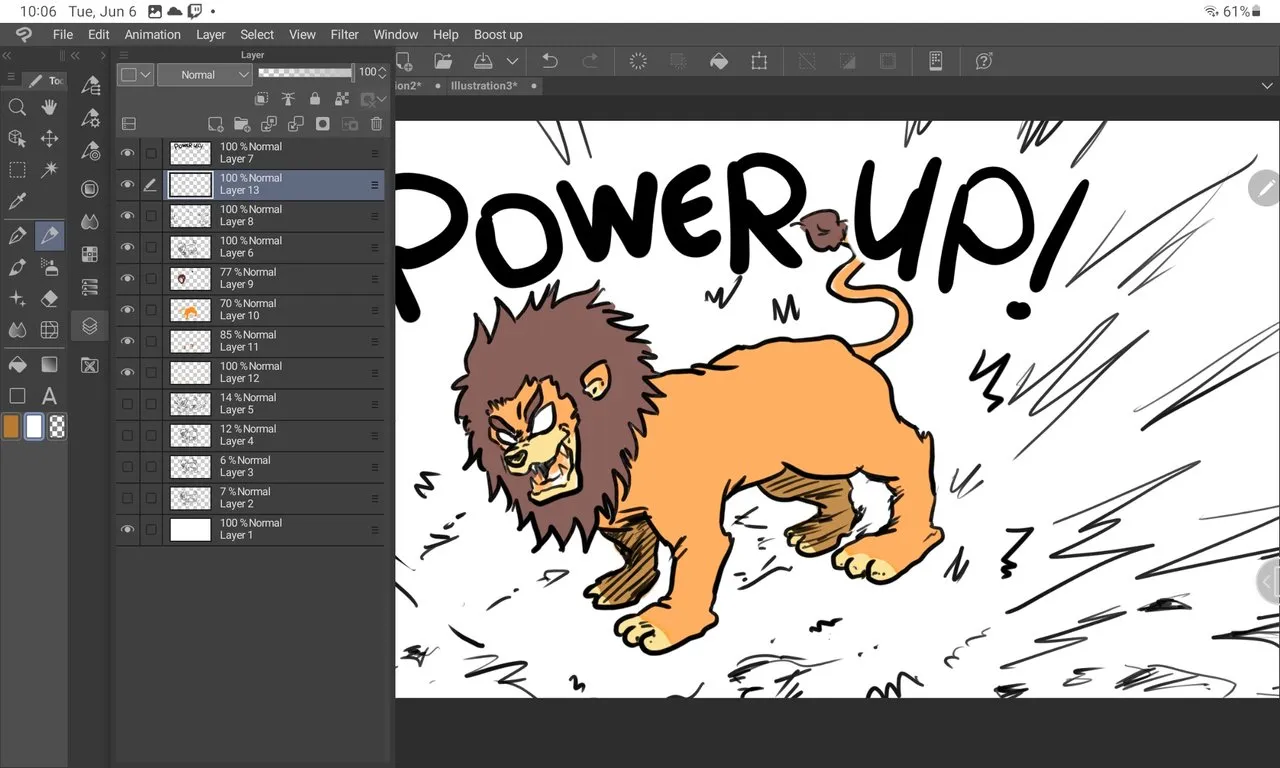Switch to the Illustration3 tab

pos(484,86)
